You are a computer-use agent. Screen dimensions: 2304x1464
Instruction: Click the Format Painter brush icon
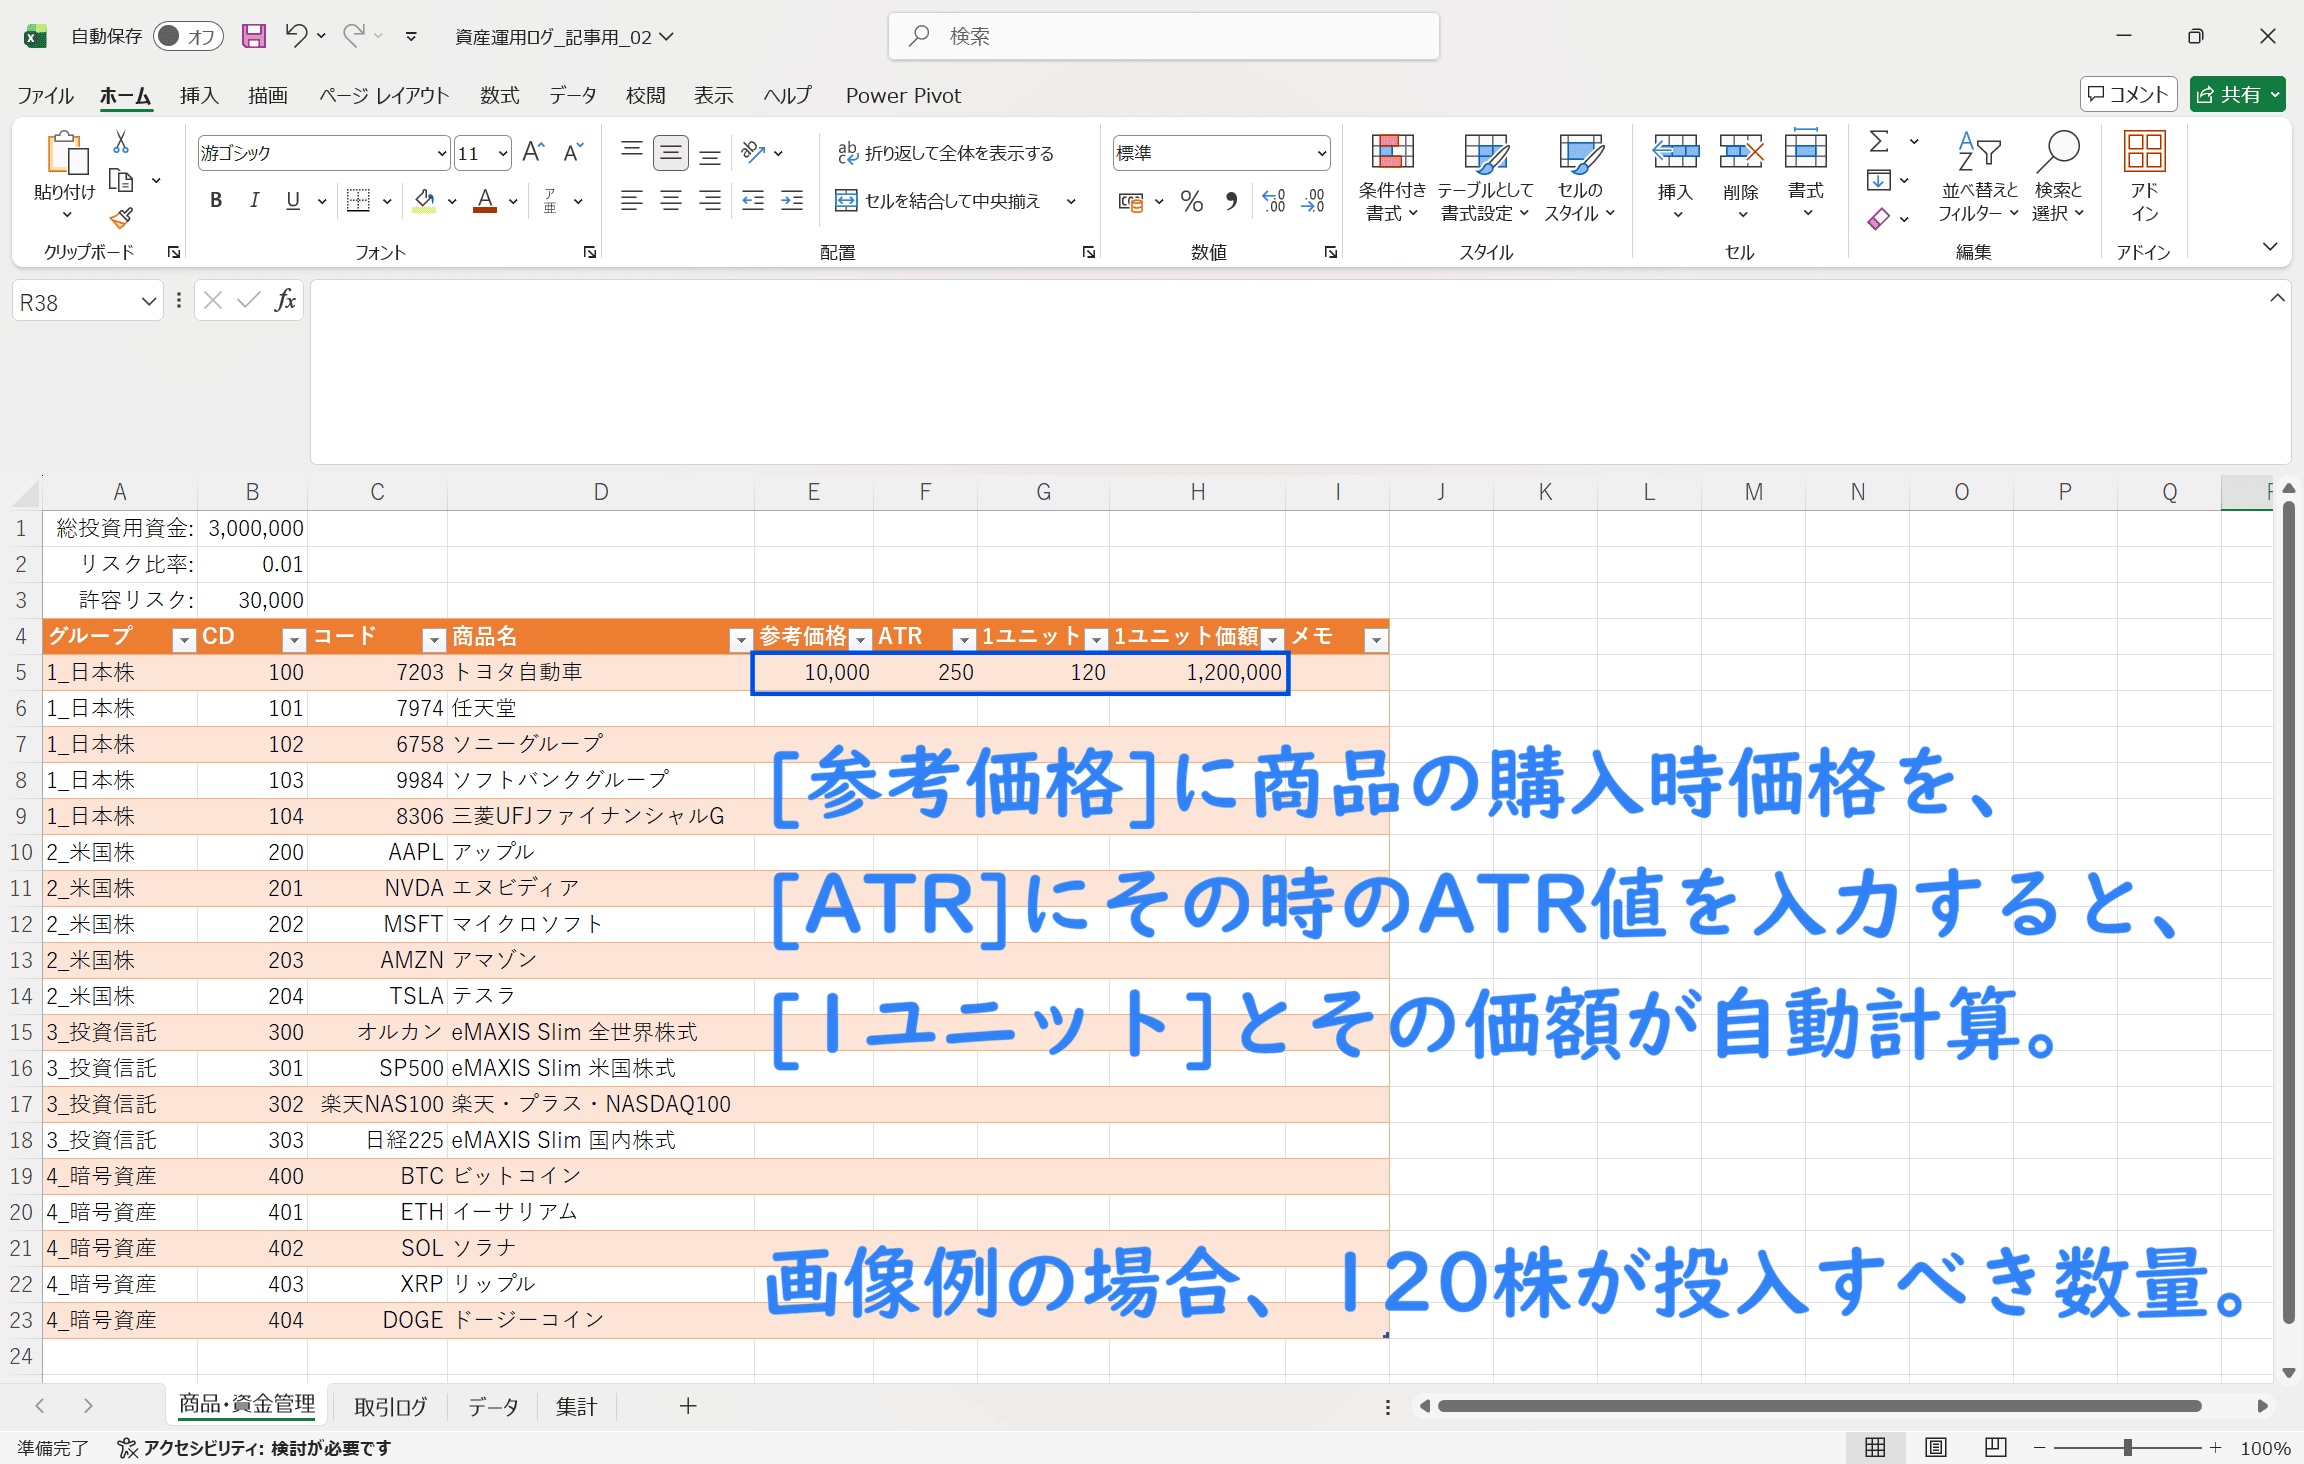pyautogui.click(x=122, y=218)
